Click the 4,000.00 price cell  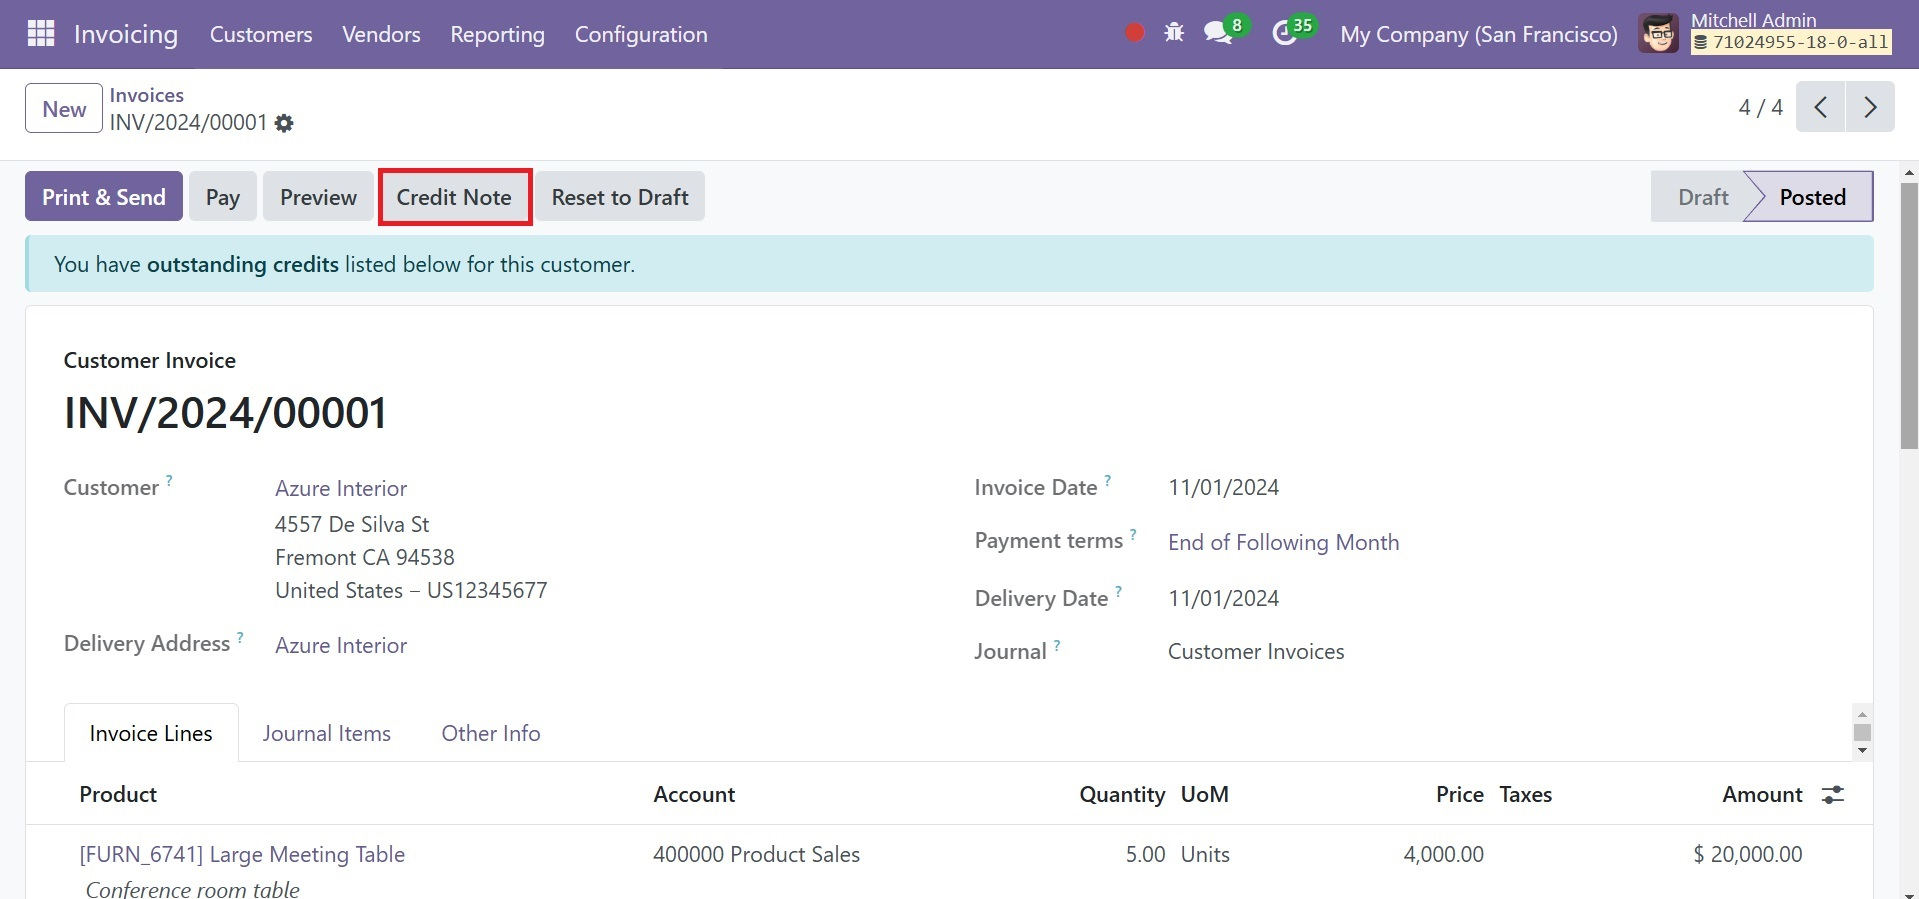[1443, 854]
